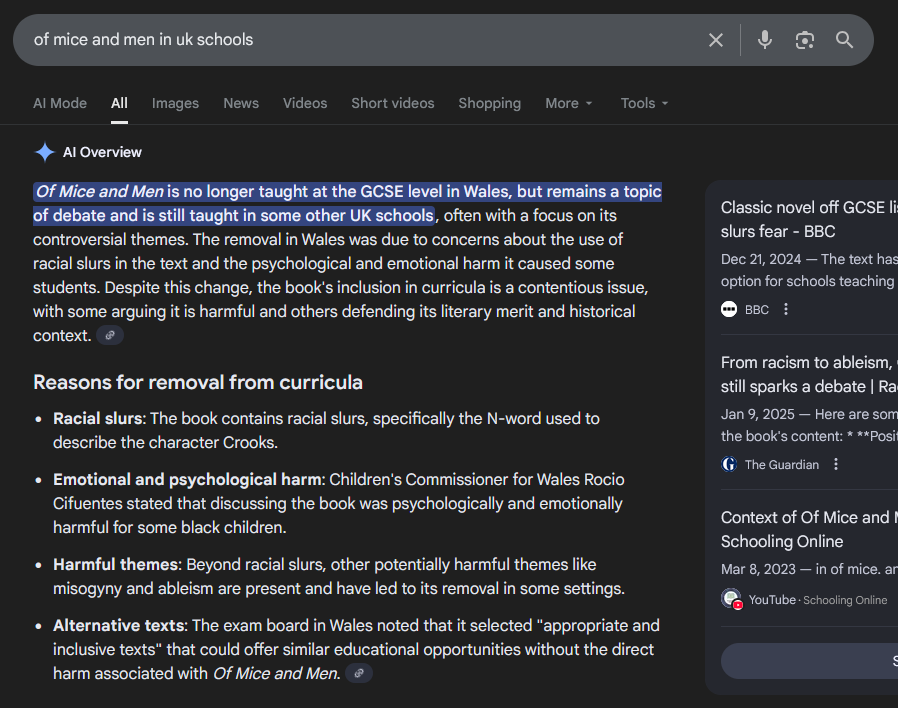Click the highlighted 'Of Mice and Men is no longer taught' sentence
898x708 pixels.
[x=347, y=203]
